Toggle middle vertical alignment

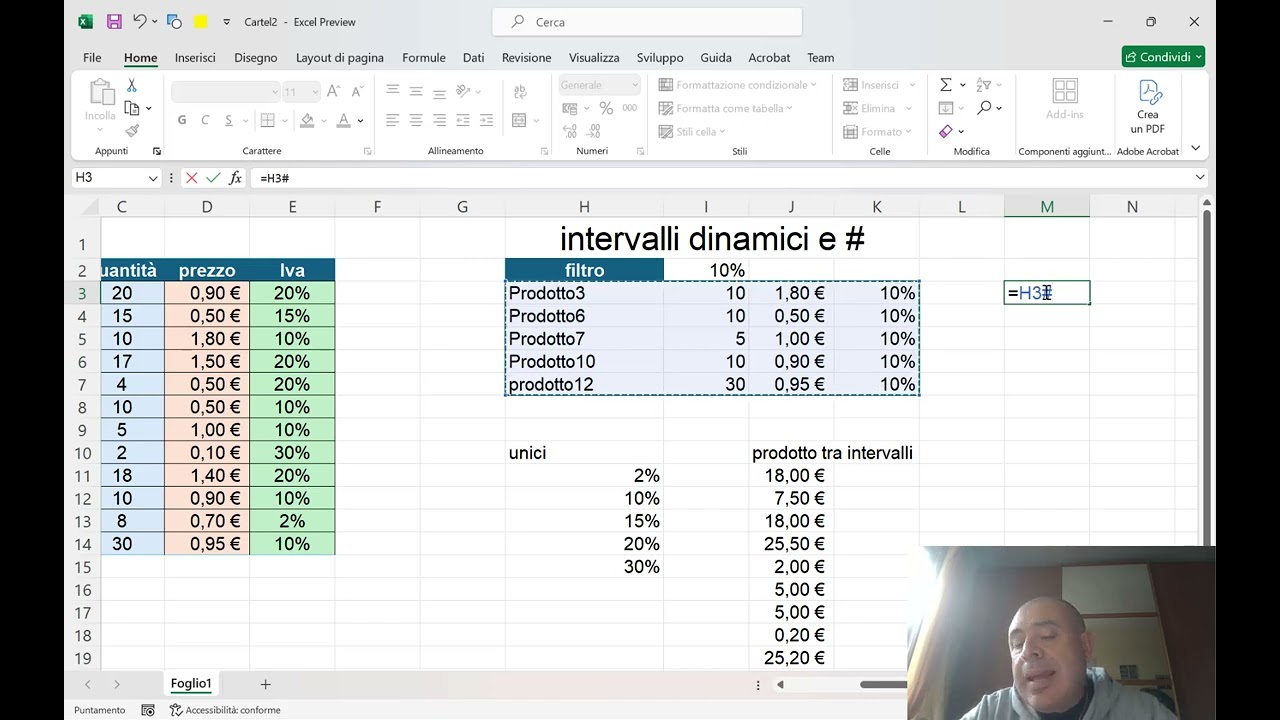[x=416, y=91]
